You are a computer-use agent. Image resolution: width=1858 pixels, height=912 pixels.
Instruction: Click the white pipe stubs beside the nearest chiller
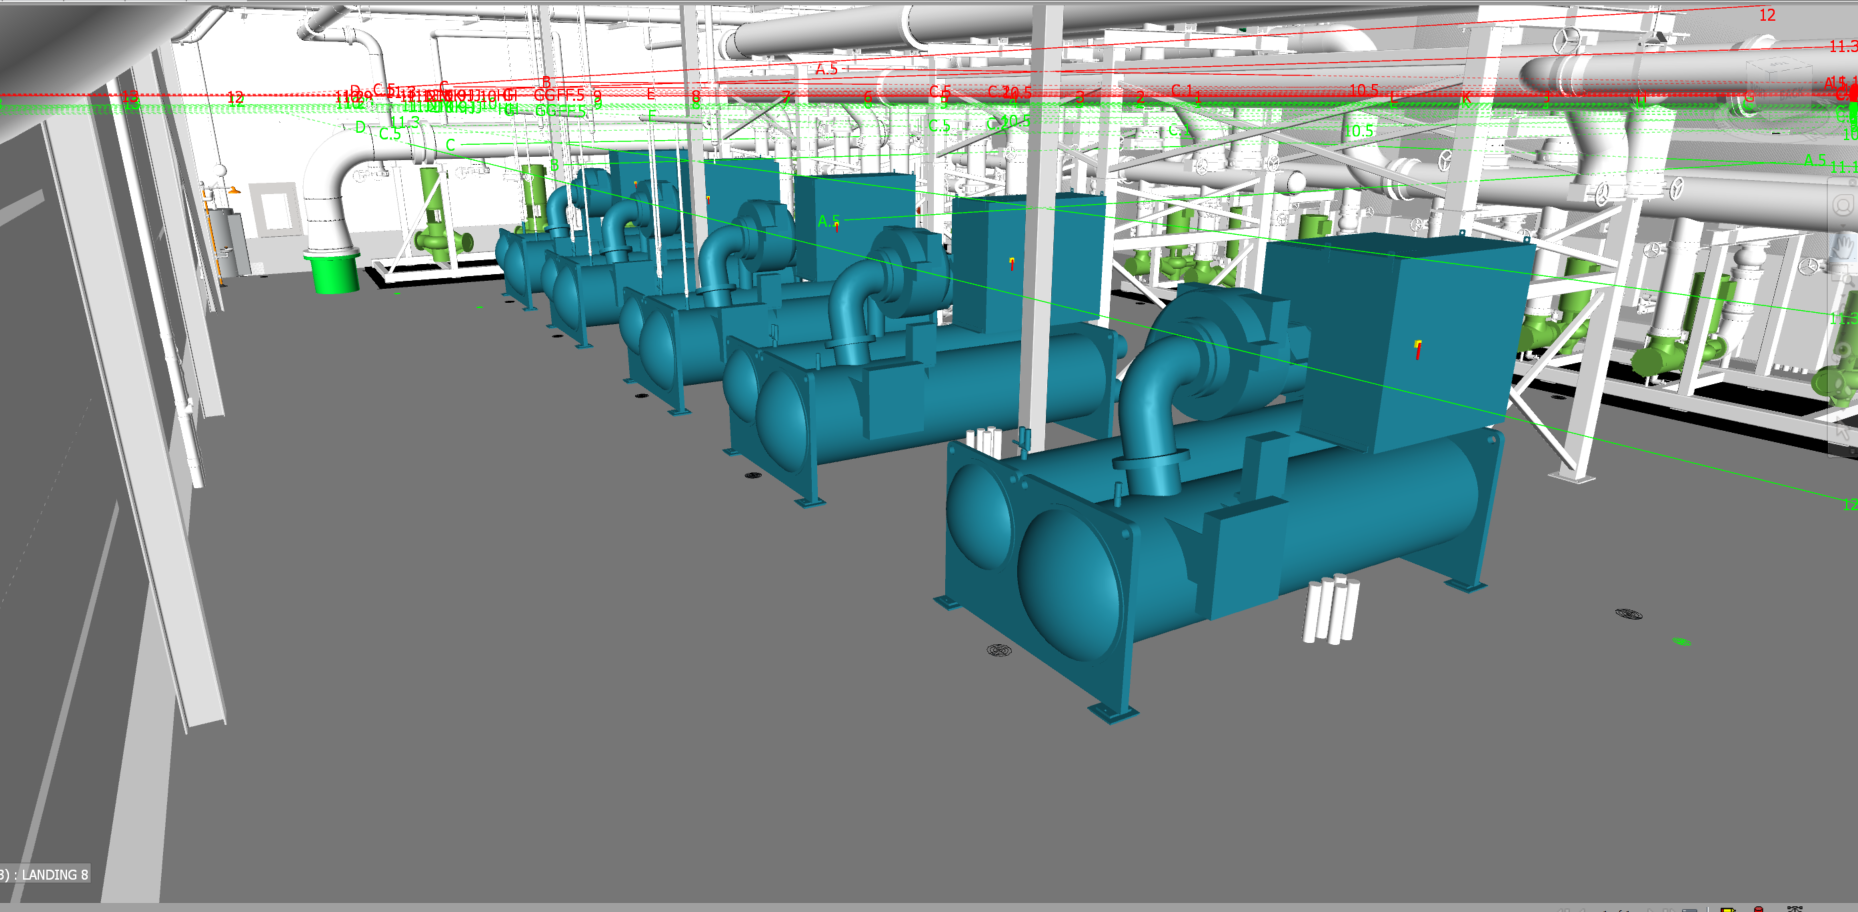click(x=1330, y=608)
